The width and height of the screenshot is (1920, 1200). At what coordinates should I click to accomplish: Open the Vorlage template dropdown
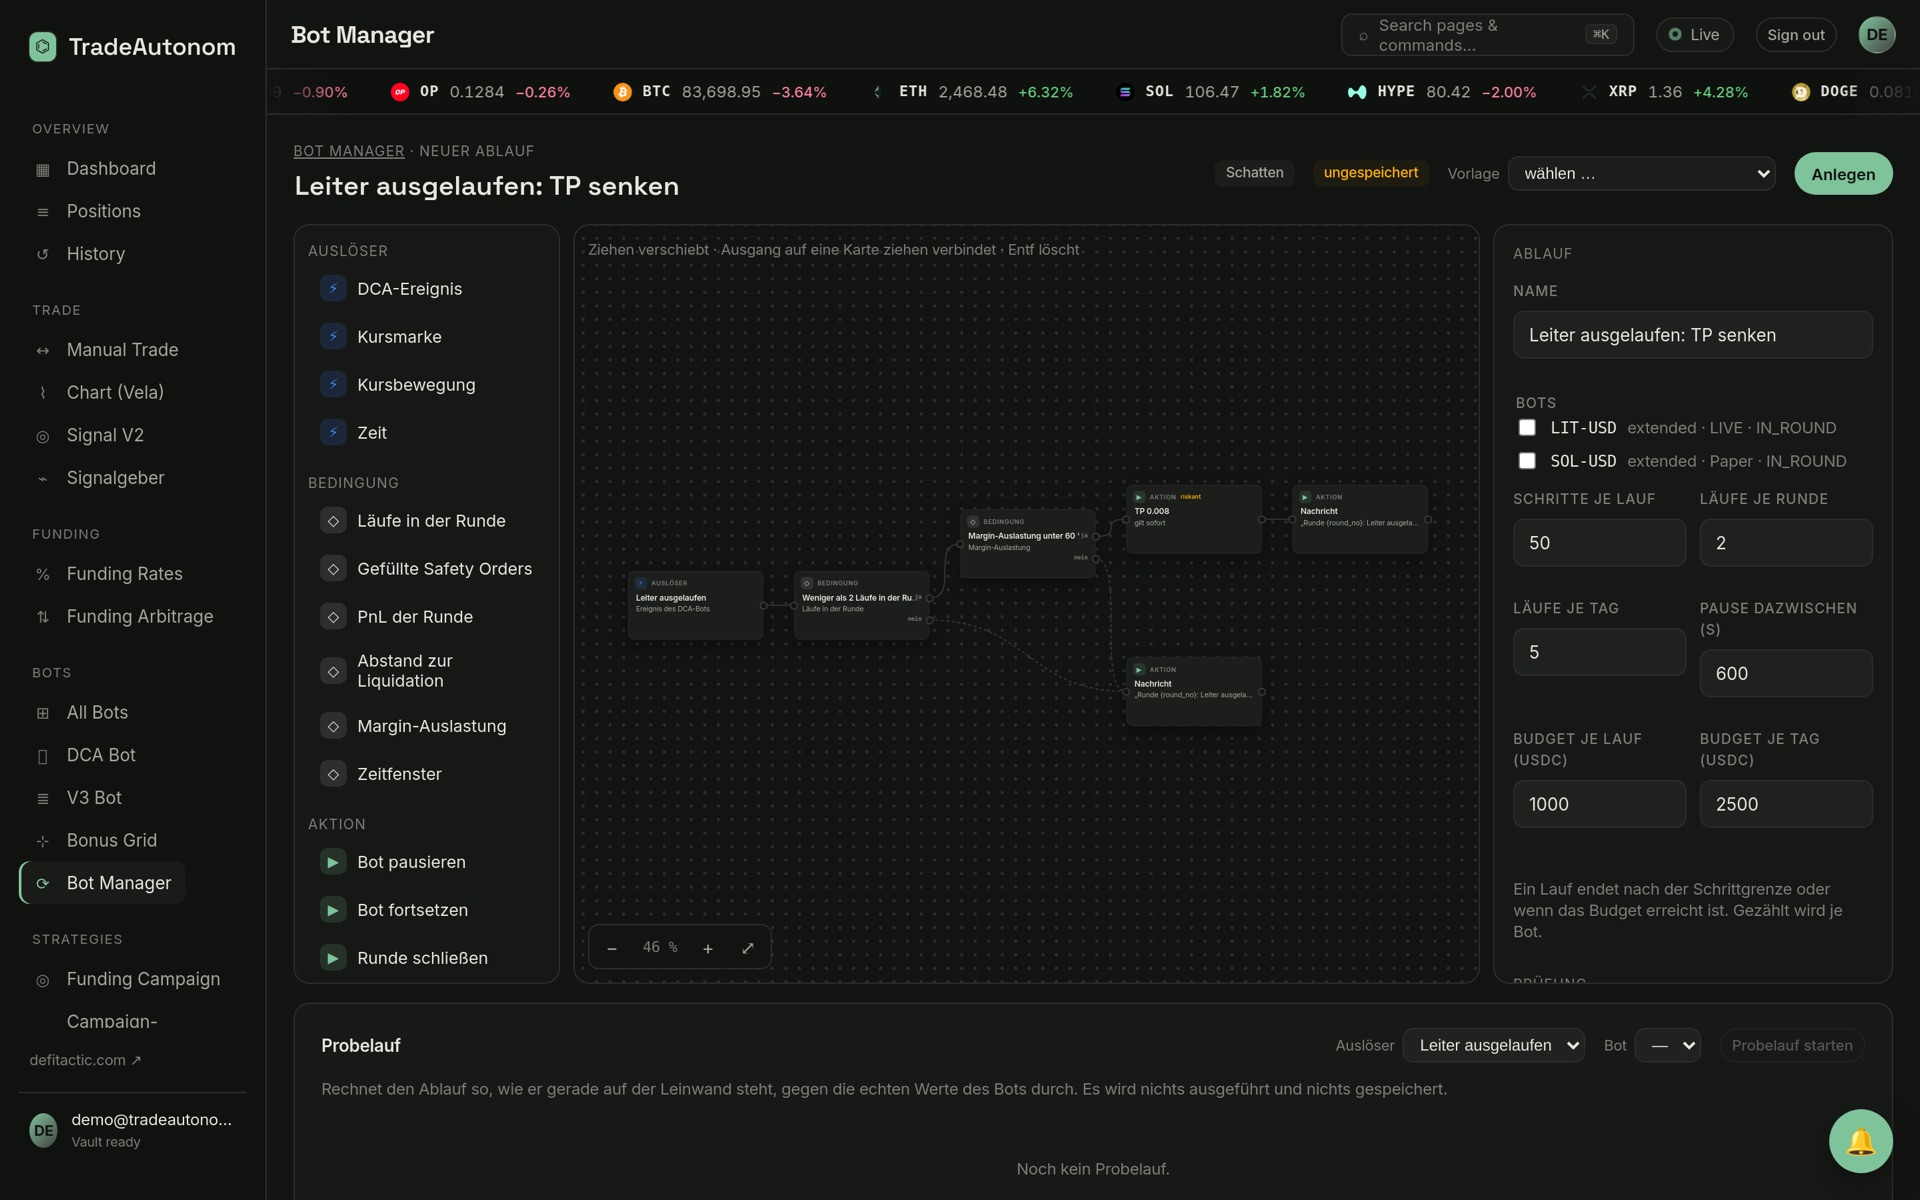click(1641, 173)
